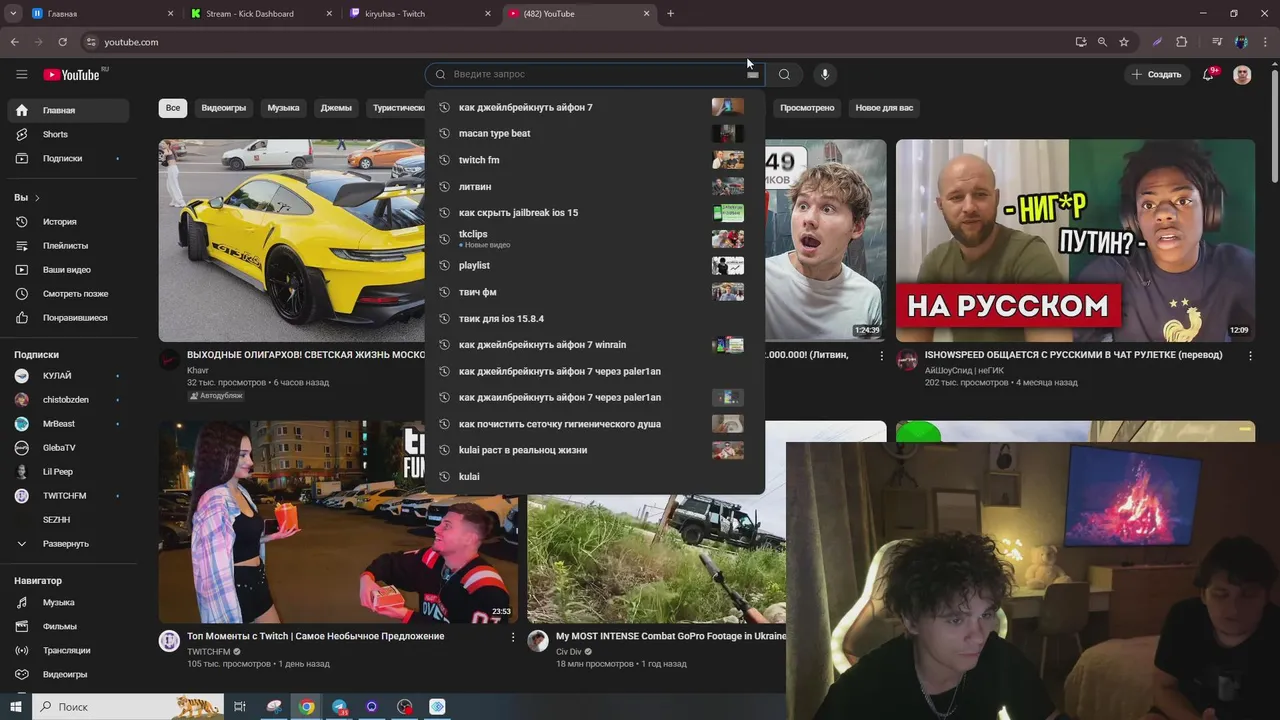Open Смотреть позже in the sidebar
This screenshot has width=1280, height=720.
[68, 293]
